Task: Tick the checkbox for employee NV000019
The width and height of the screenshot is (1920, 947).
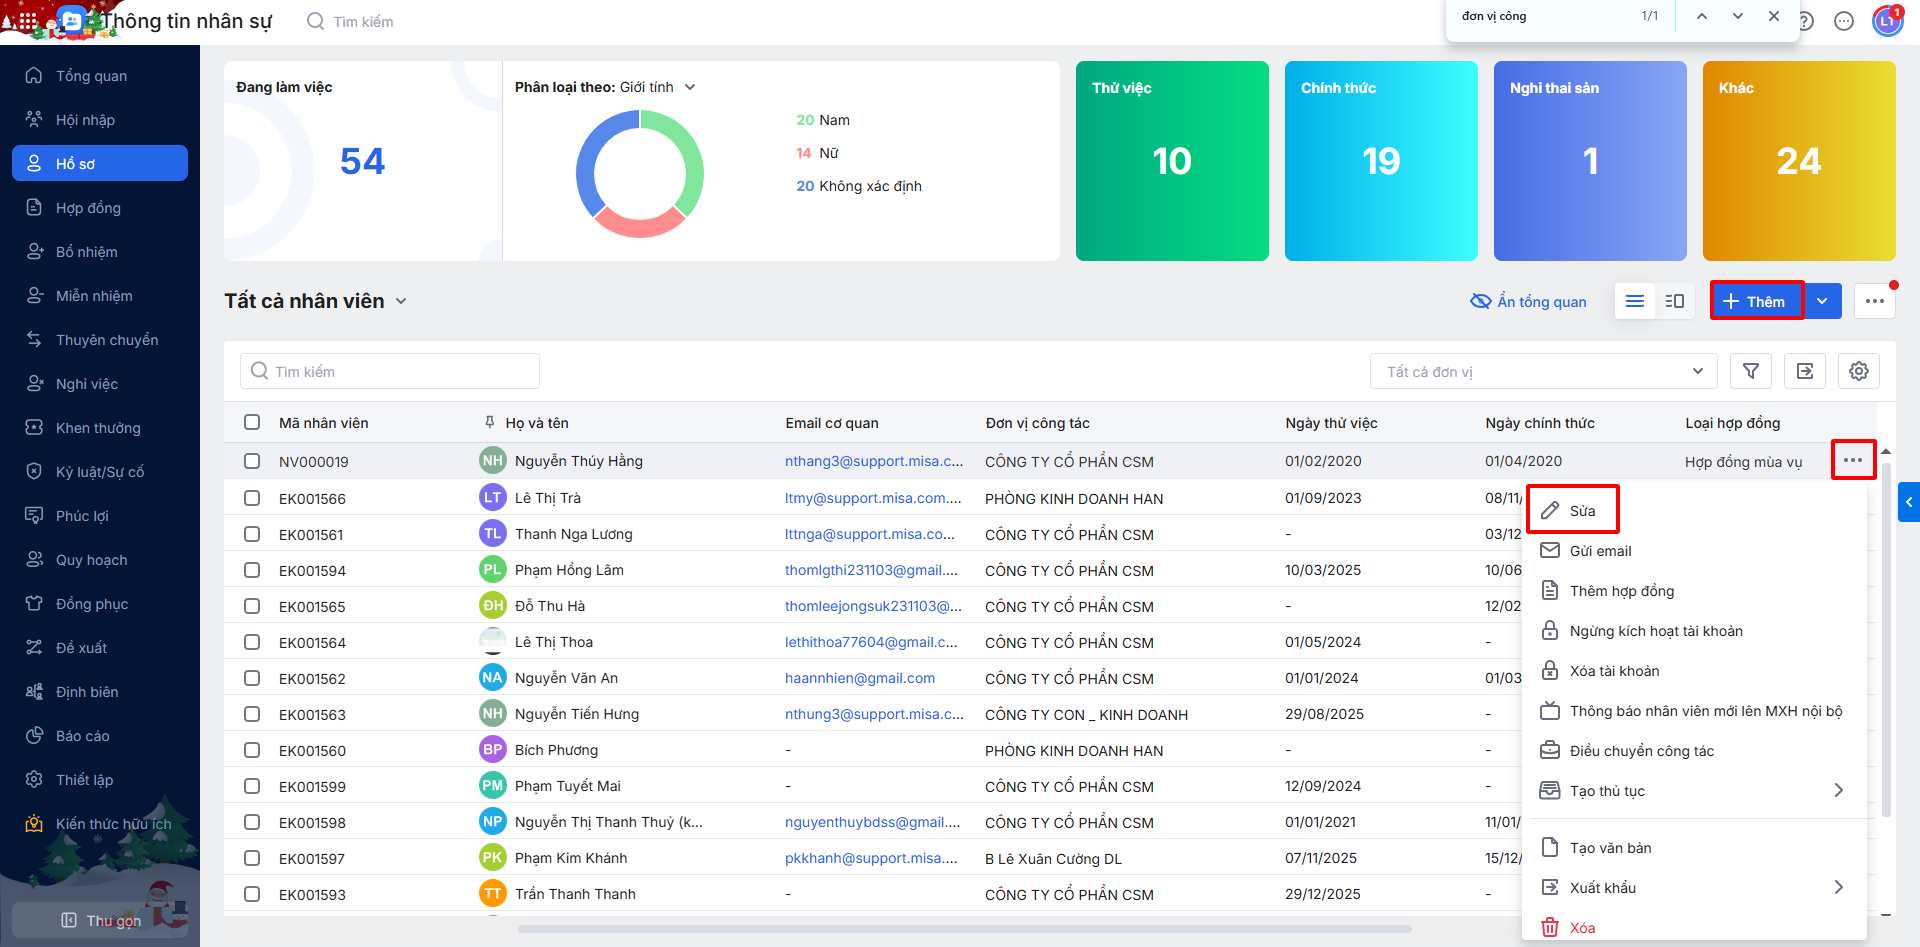Action: 252,461
